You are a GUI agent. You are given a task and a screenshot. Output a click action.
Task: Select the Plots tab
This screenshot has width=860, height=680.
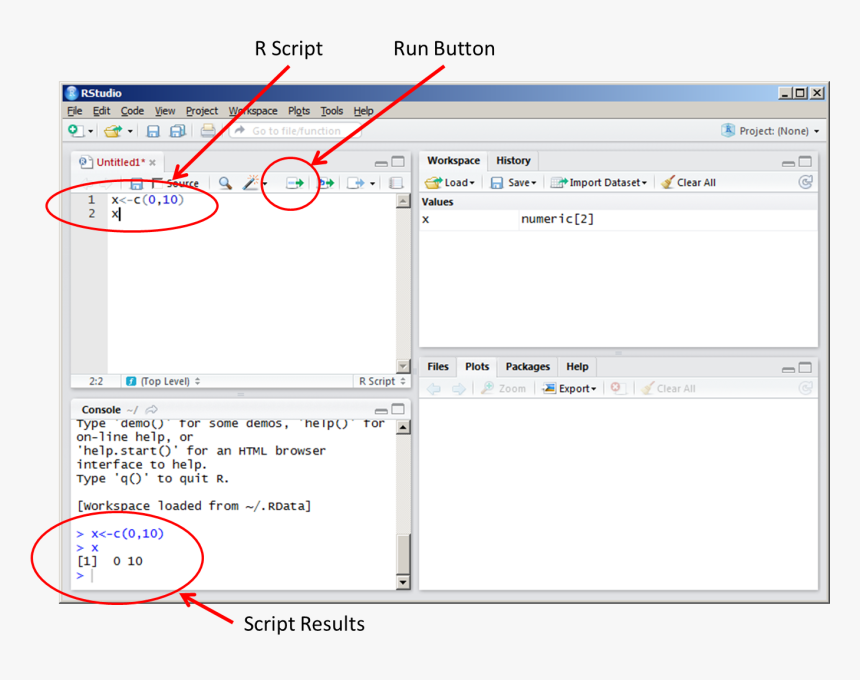pos(477,366)
